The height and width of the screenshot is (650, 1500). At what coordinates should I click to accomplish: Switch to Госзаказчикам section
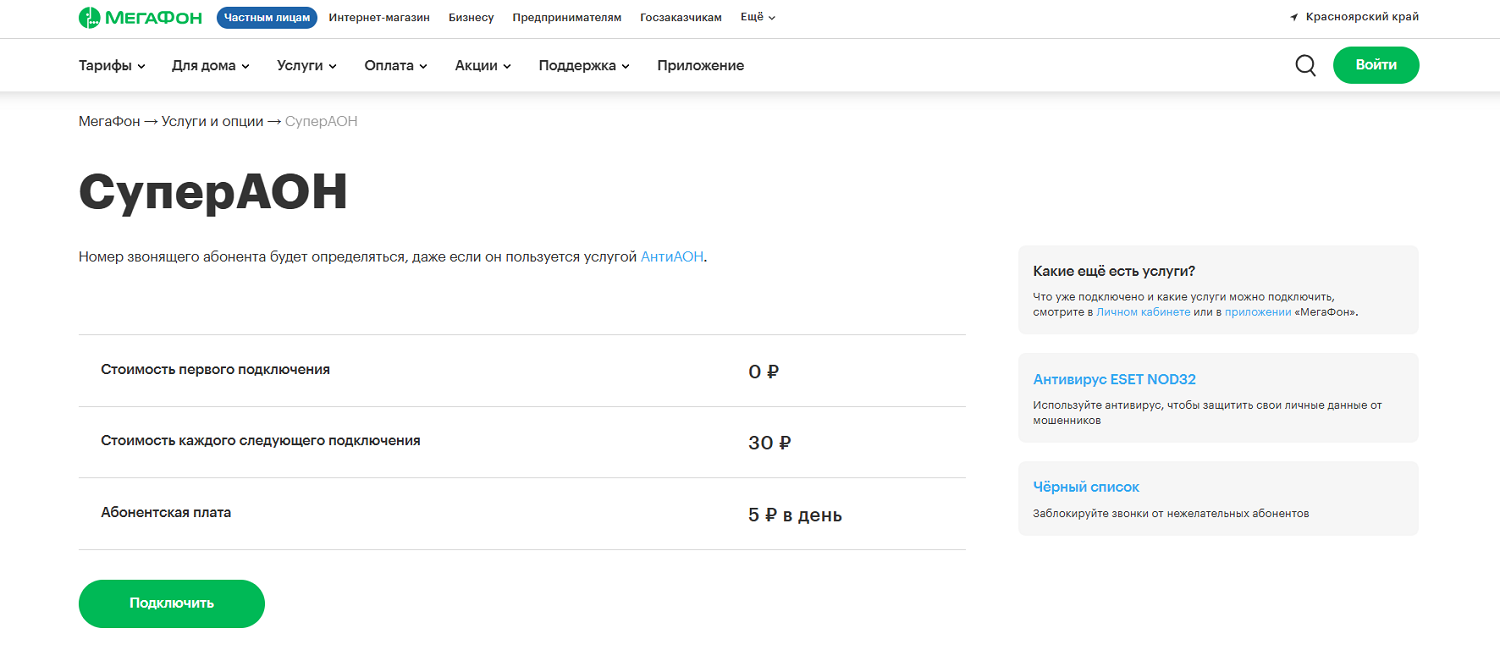tap(681, 17)
